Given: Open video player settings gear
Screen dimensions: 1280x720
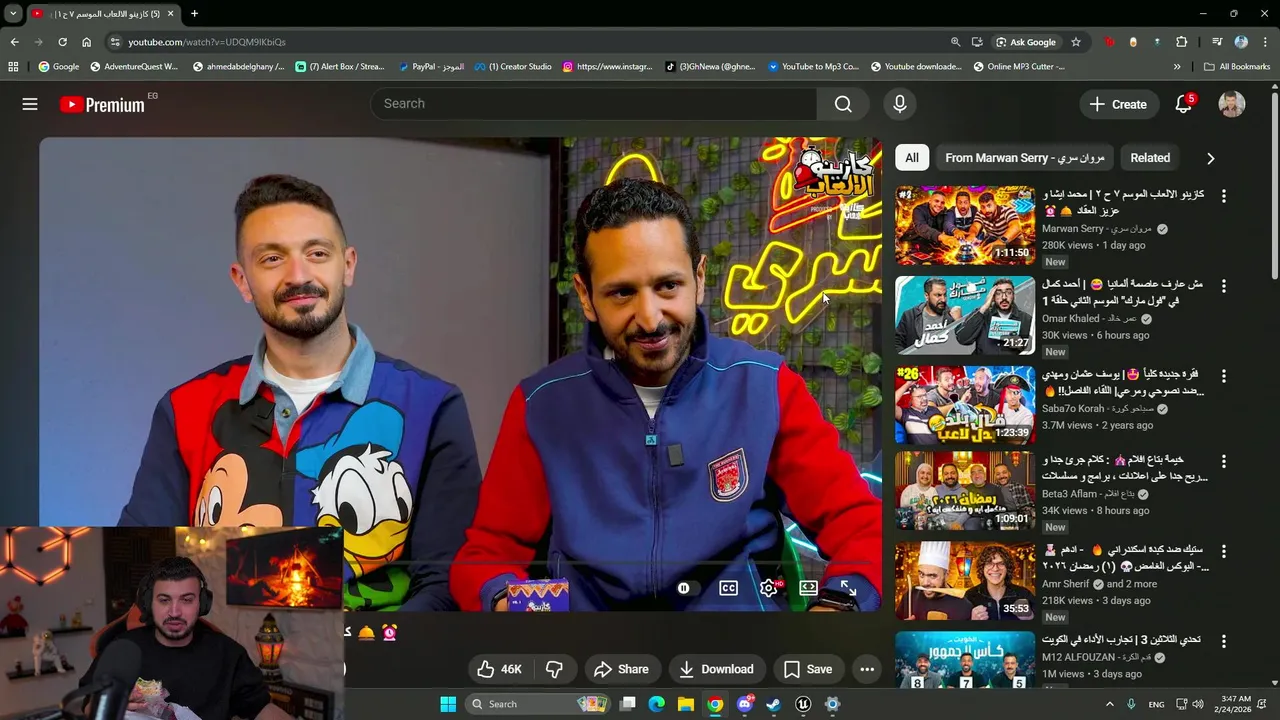Looking at the screenshot, I should coord(768,588).
